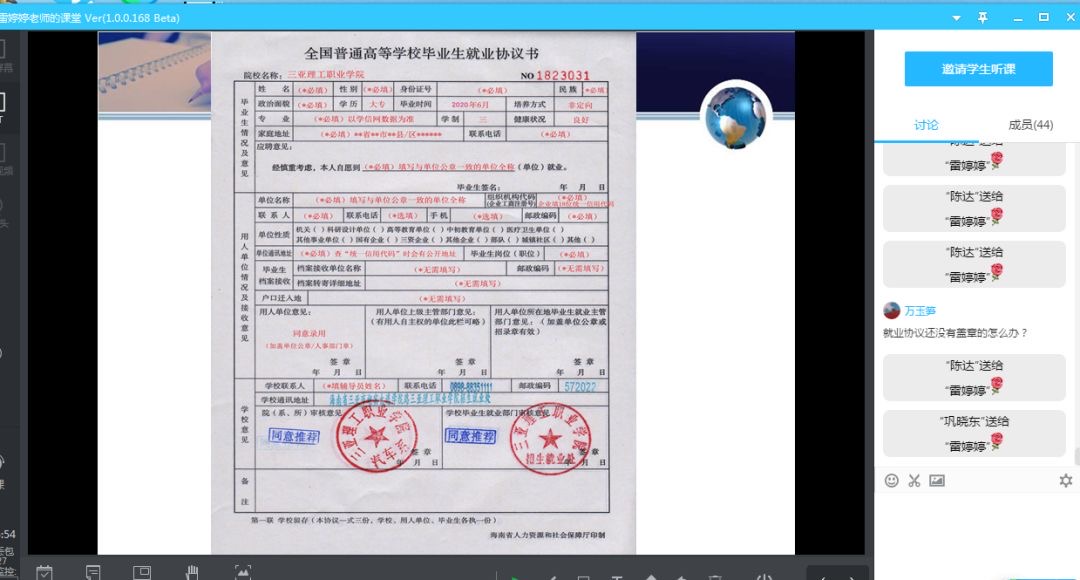Viewport: 1080px width, 580px height.
Task: Click 万玉萝's avatar in discussion
Action: point(891,311)
